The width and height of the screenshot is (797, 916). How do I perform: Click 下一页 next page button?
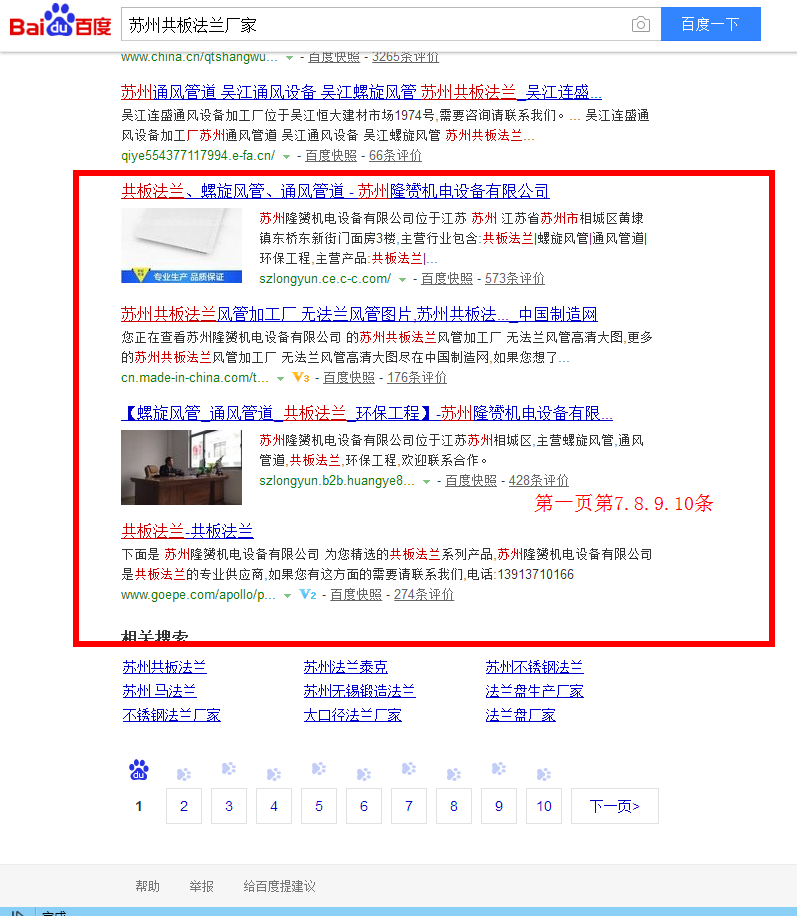pyautogui.click(x=615, y=806)
